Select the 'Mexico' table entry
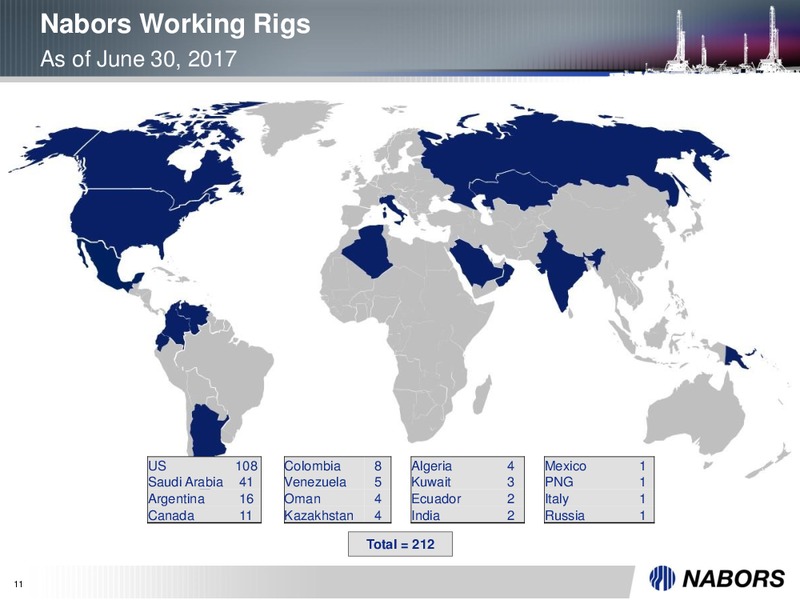 pyautogui.click(x=566, y=466)
